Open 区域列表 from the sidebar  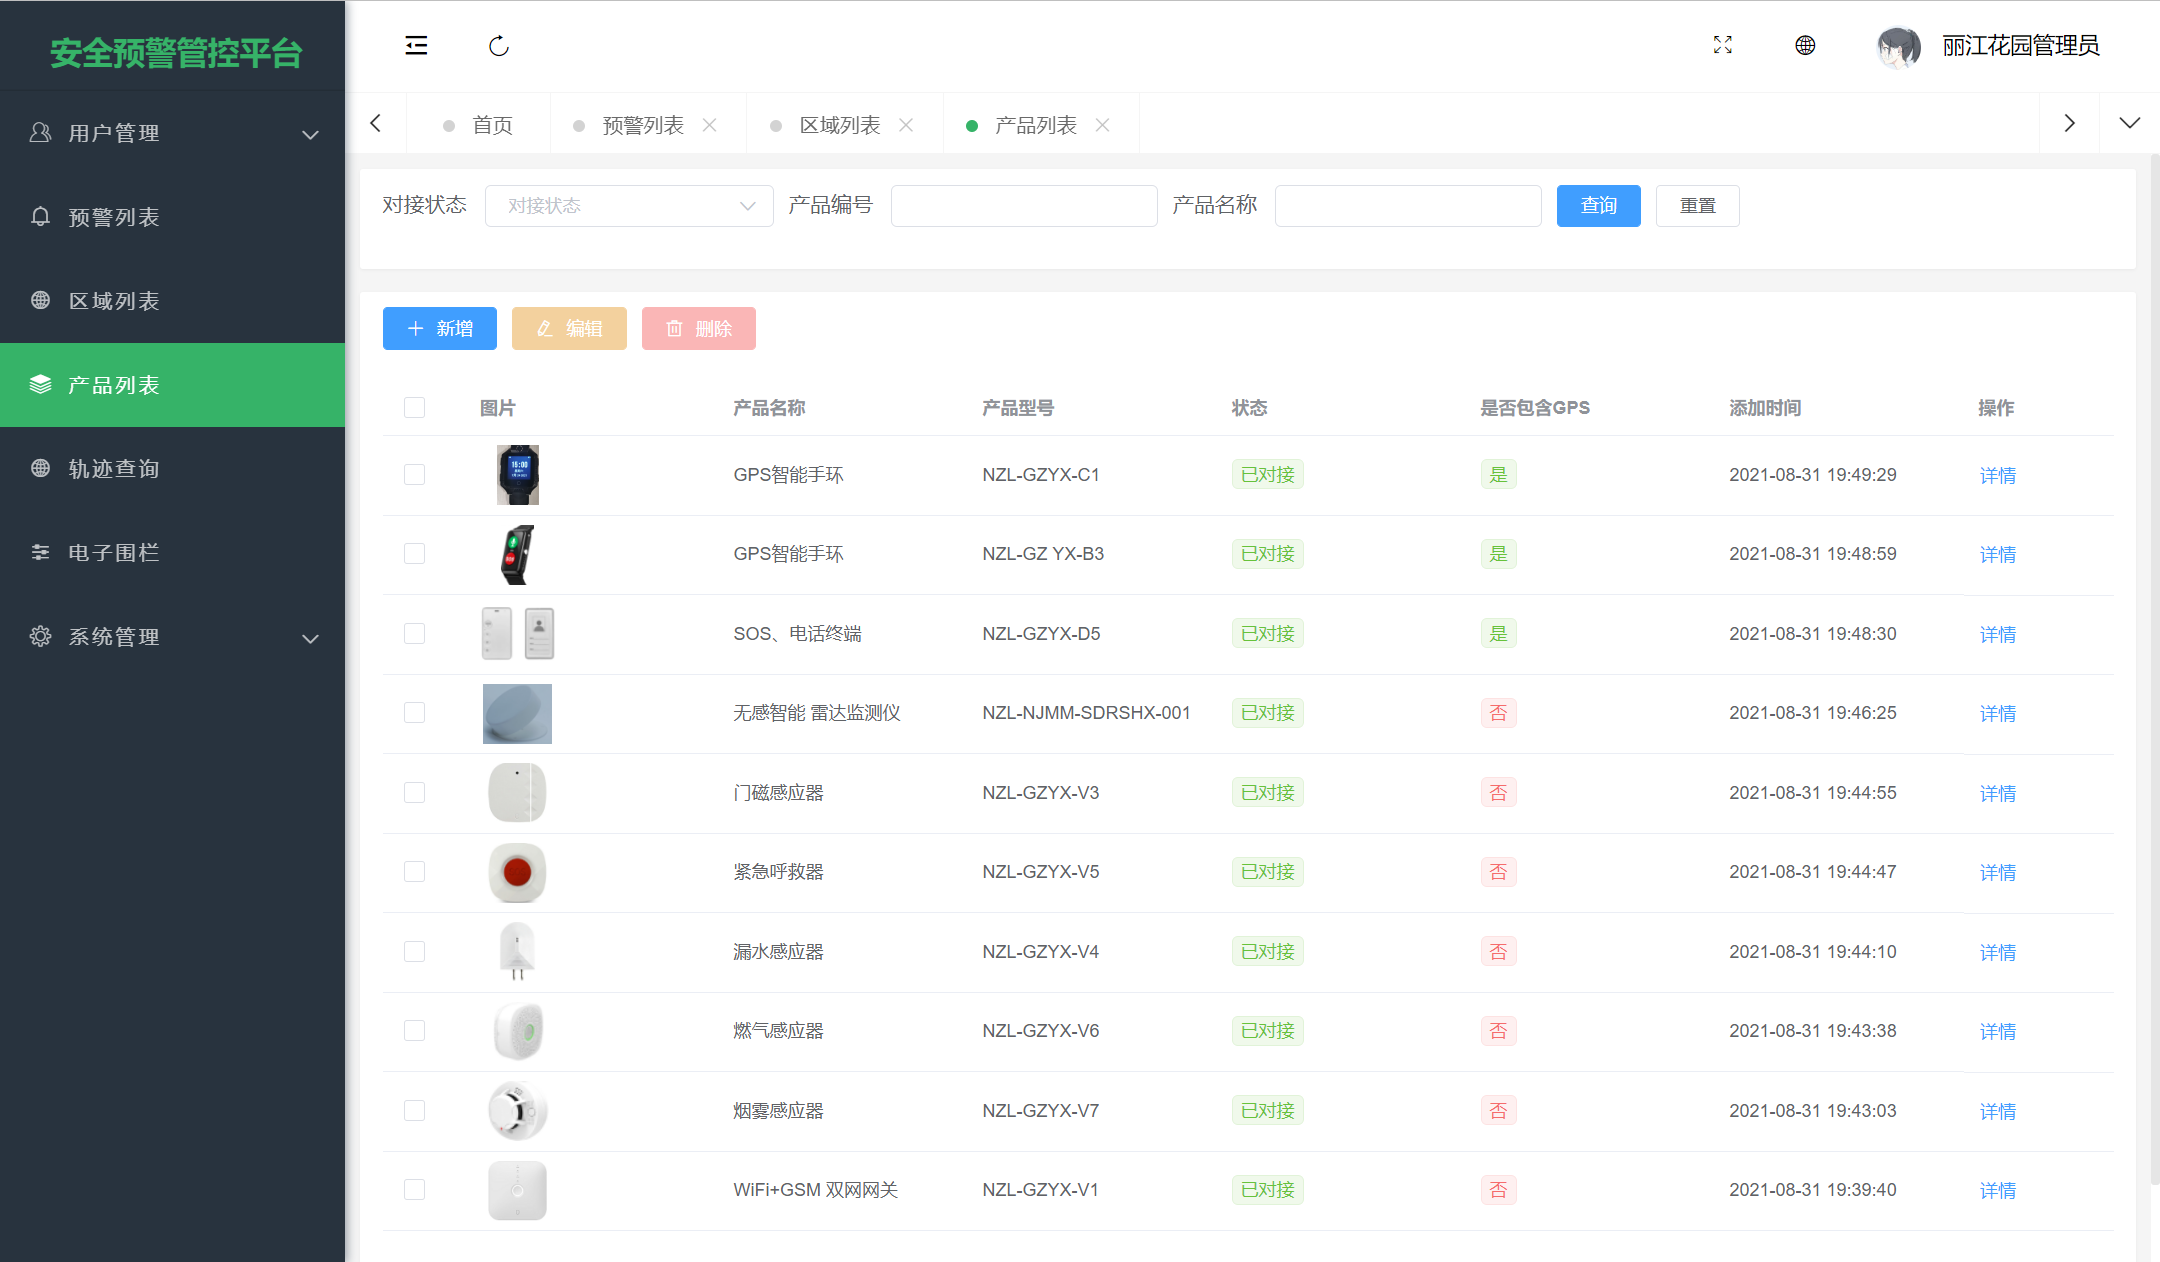click(113, 300)
